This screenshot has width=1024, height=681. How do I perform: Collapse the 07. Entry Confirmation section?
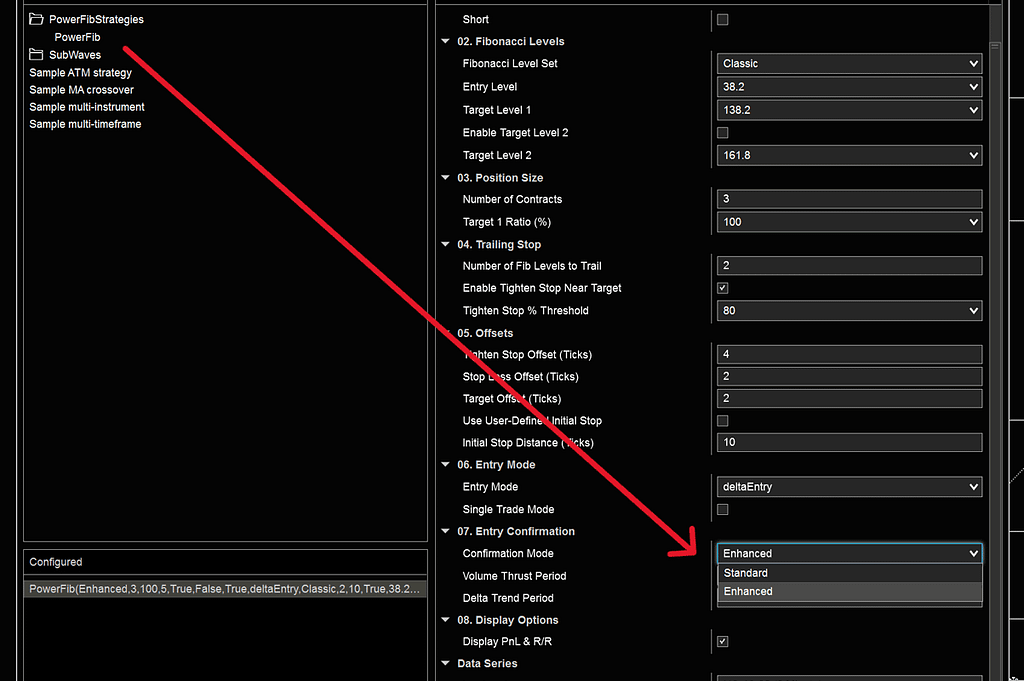point(445,531)
